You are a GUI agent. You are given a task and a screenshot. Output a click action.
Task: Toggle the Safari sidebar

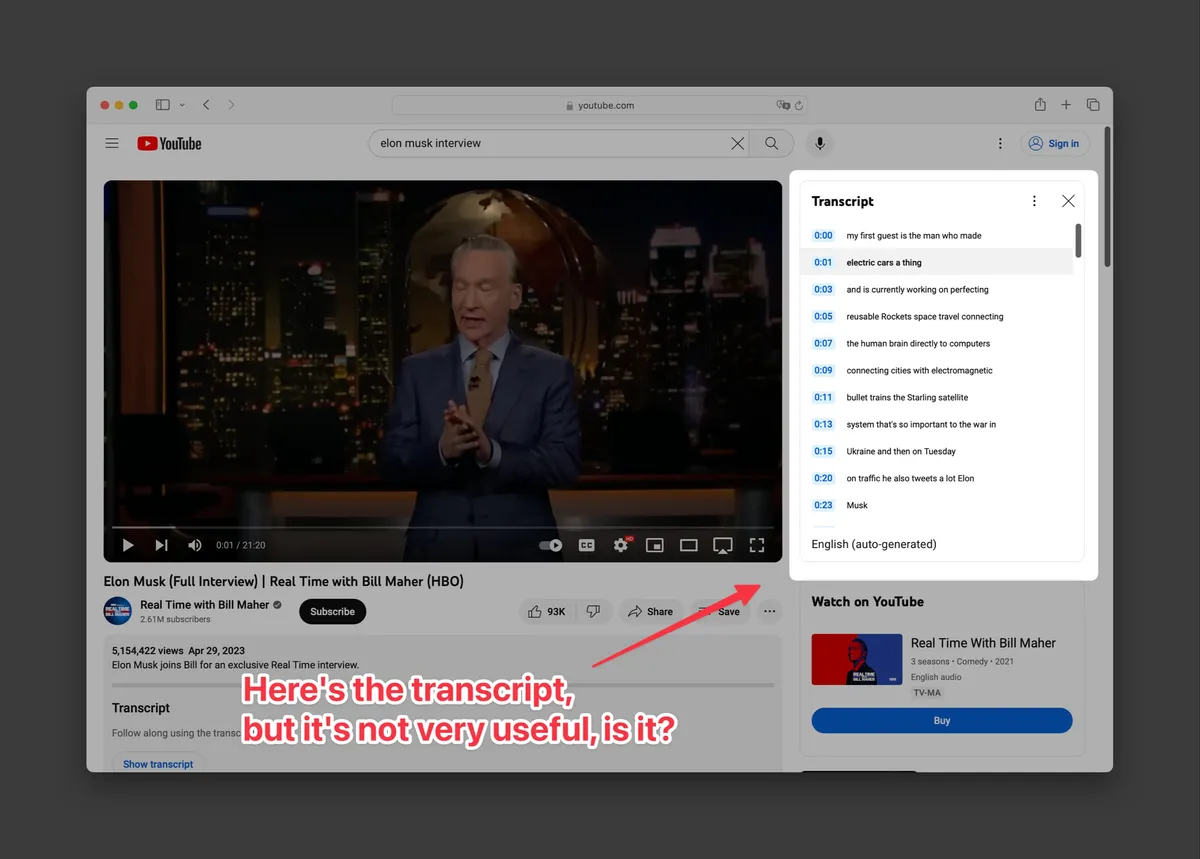(x=163, y=105)
